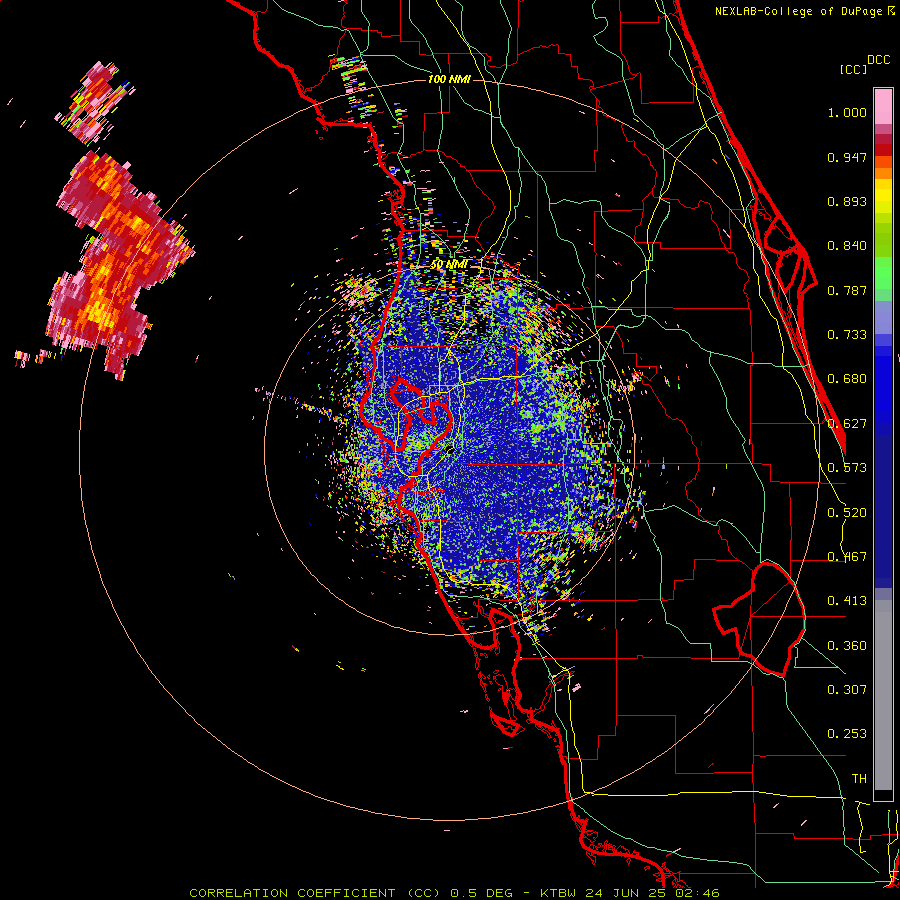900x900 pixels.
Task: Select the 0.360 scale value
Action: [x=847, y=646]
